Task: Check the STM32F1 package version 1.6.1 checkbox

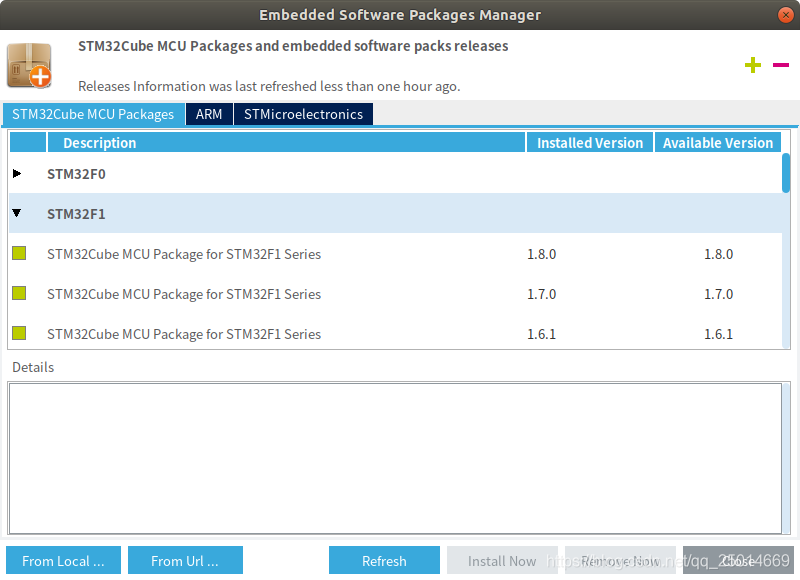Action: coord(17,334)
